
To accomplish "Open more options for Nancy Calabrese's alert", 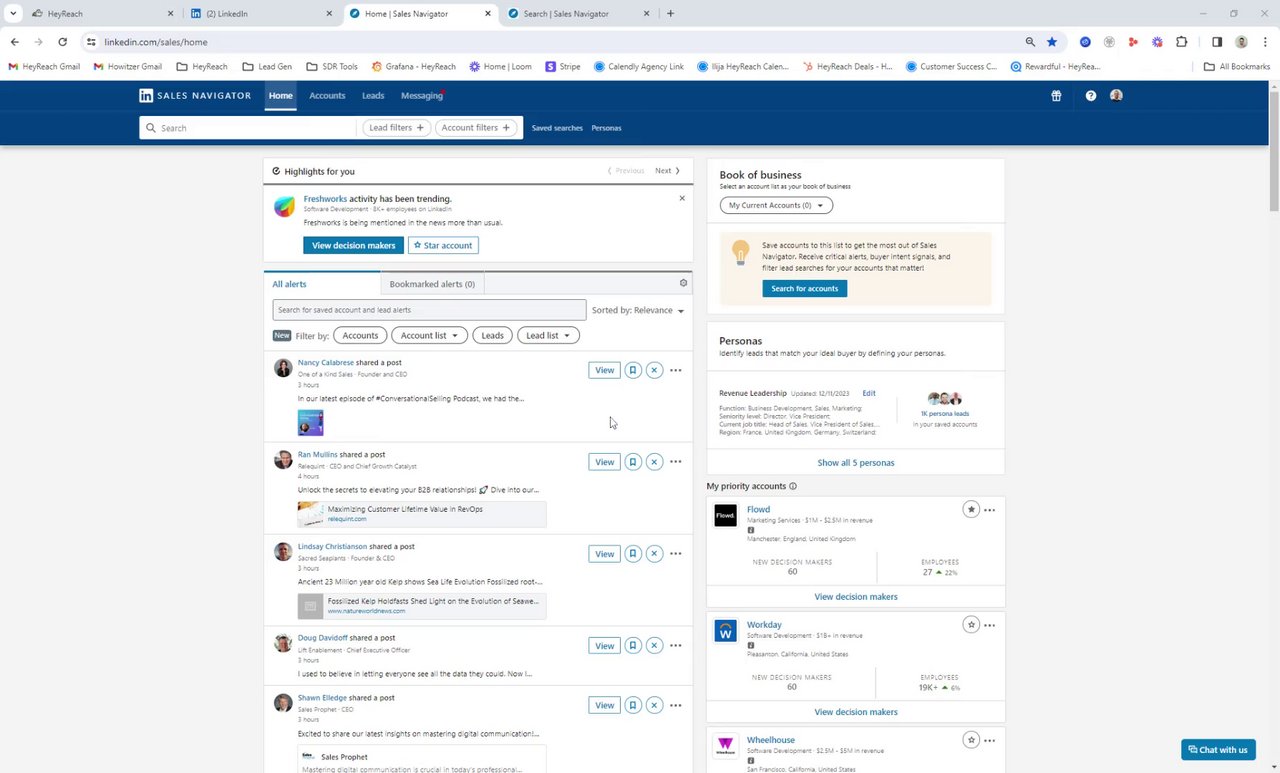I will 676,370.
